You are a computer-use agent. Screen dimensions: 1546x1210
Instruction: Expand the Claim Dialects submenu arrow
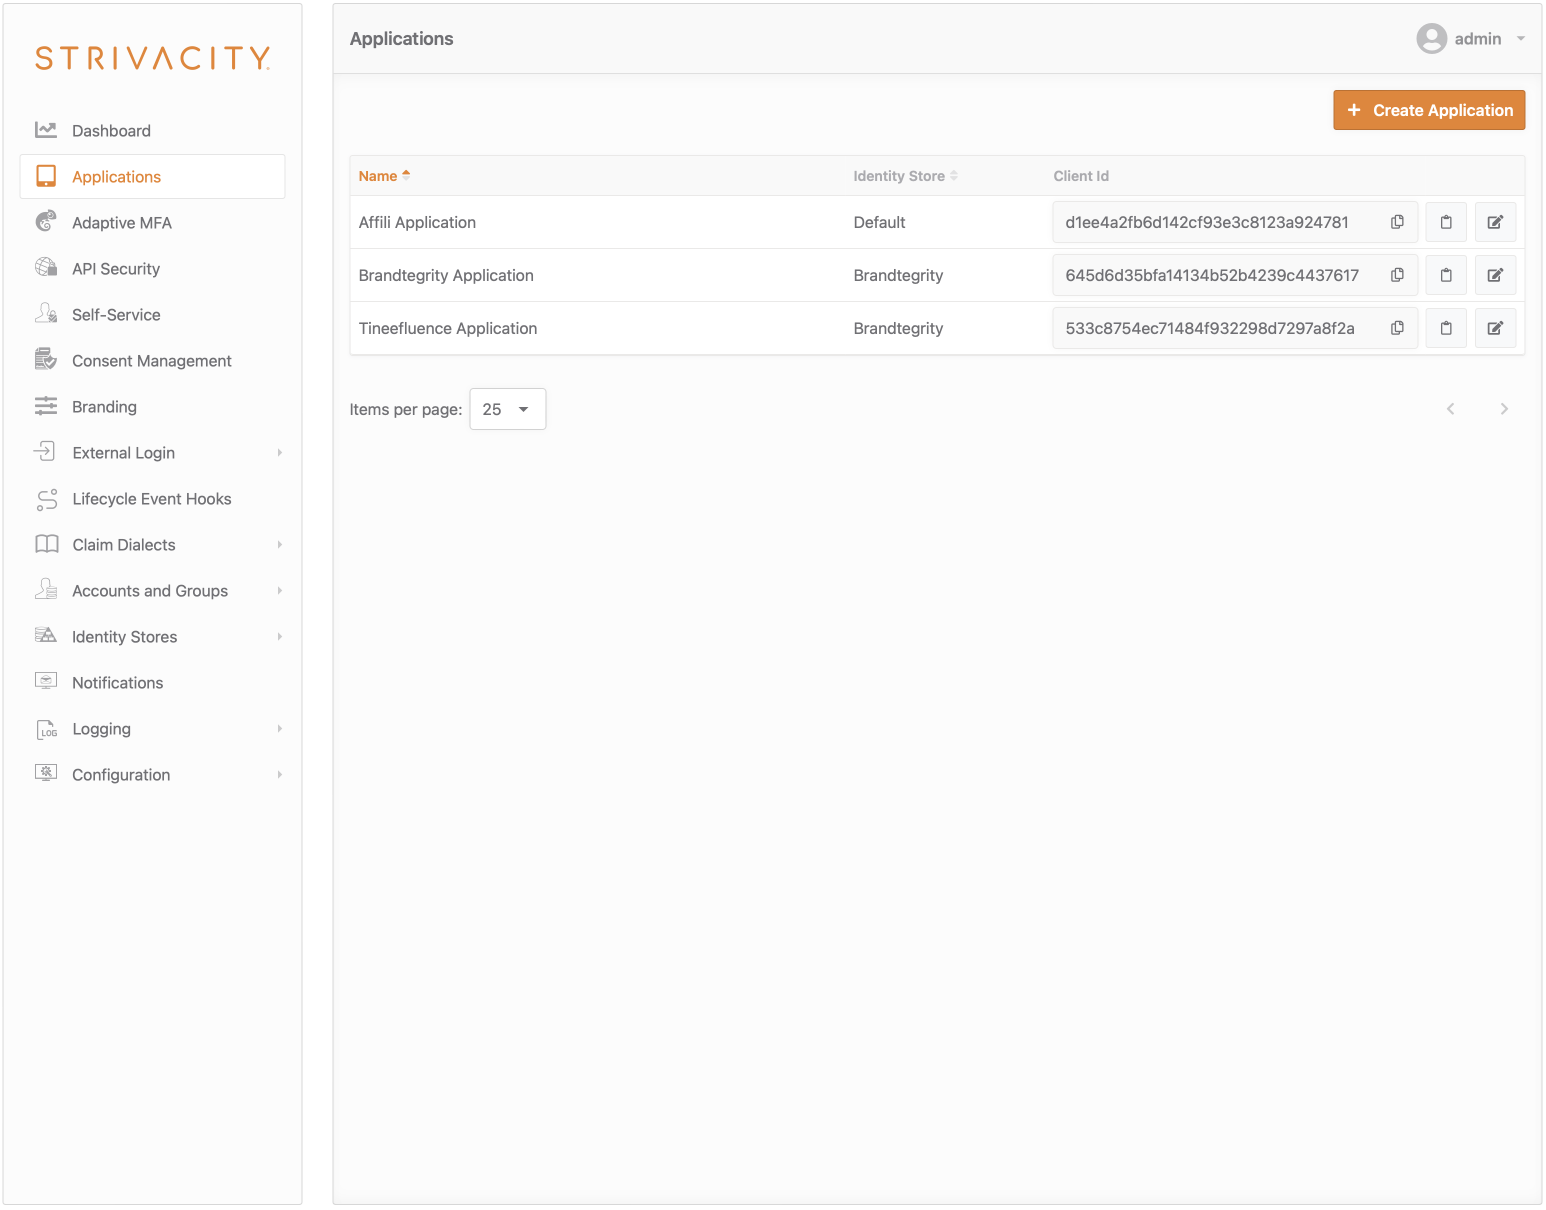click(280, 545)
